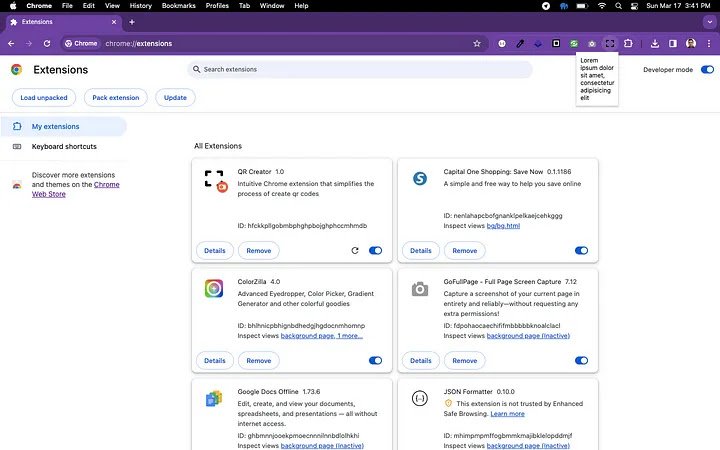Open a new tab with plus button
Image resolution: width=720 pixels, height=450 pixels.
[x=132, y=22]
